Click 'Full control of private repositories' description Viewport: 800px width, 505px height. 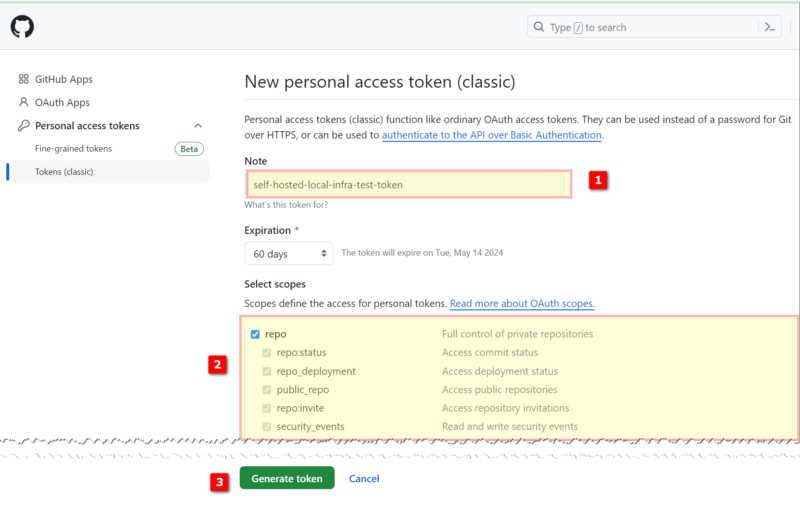[x=517, y=334]
